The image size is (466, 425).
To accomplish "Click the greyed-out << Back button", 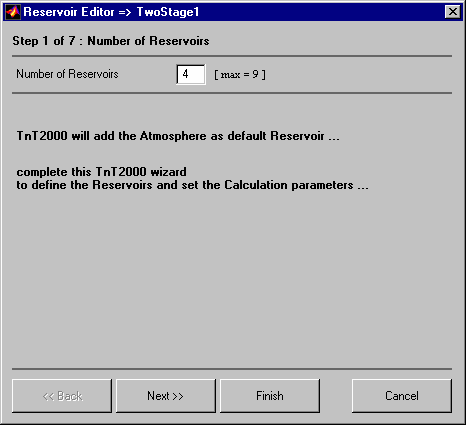I will point(62,396).
